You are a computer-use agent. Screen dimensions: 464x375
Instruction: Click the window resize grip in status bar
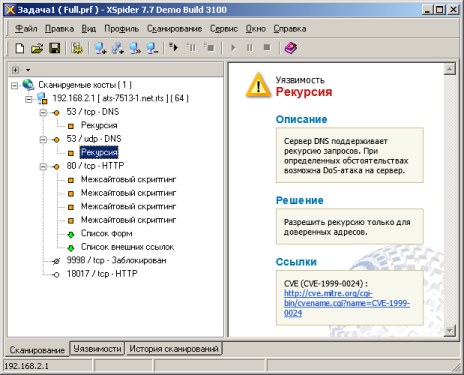456,367
